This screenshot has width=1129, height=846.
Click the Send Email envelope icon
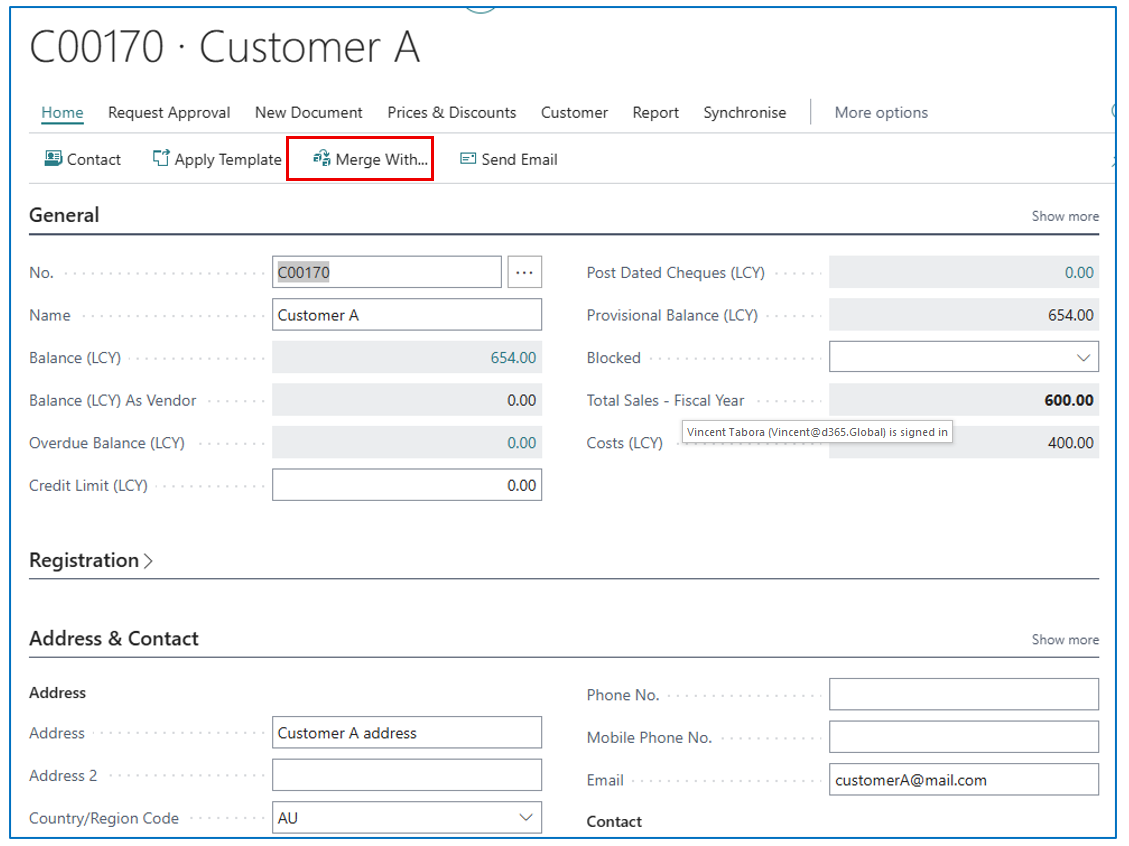click(468, 159)
